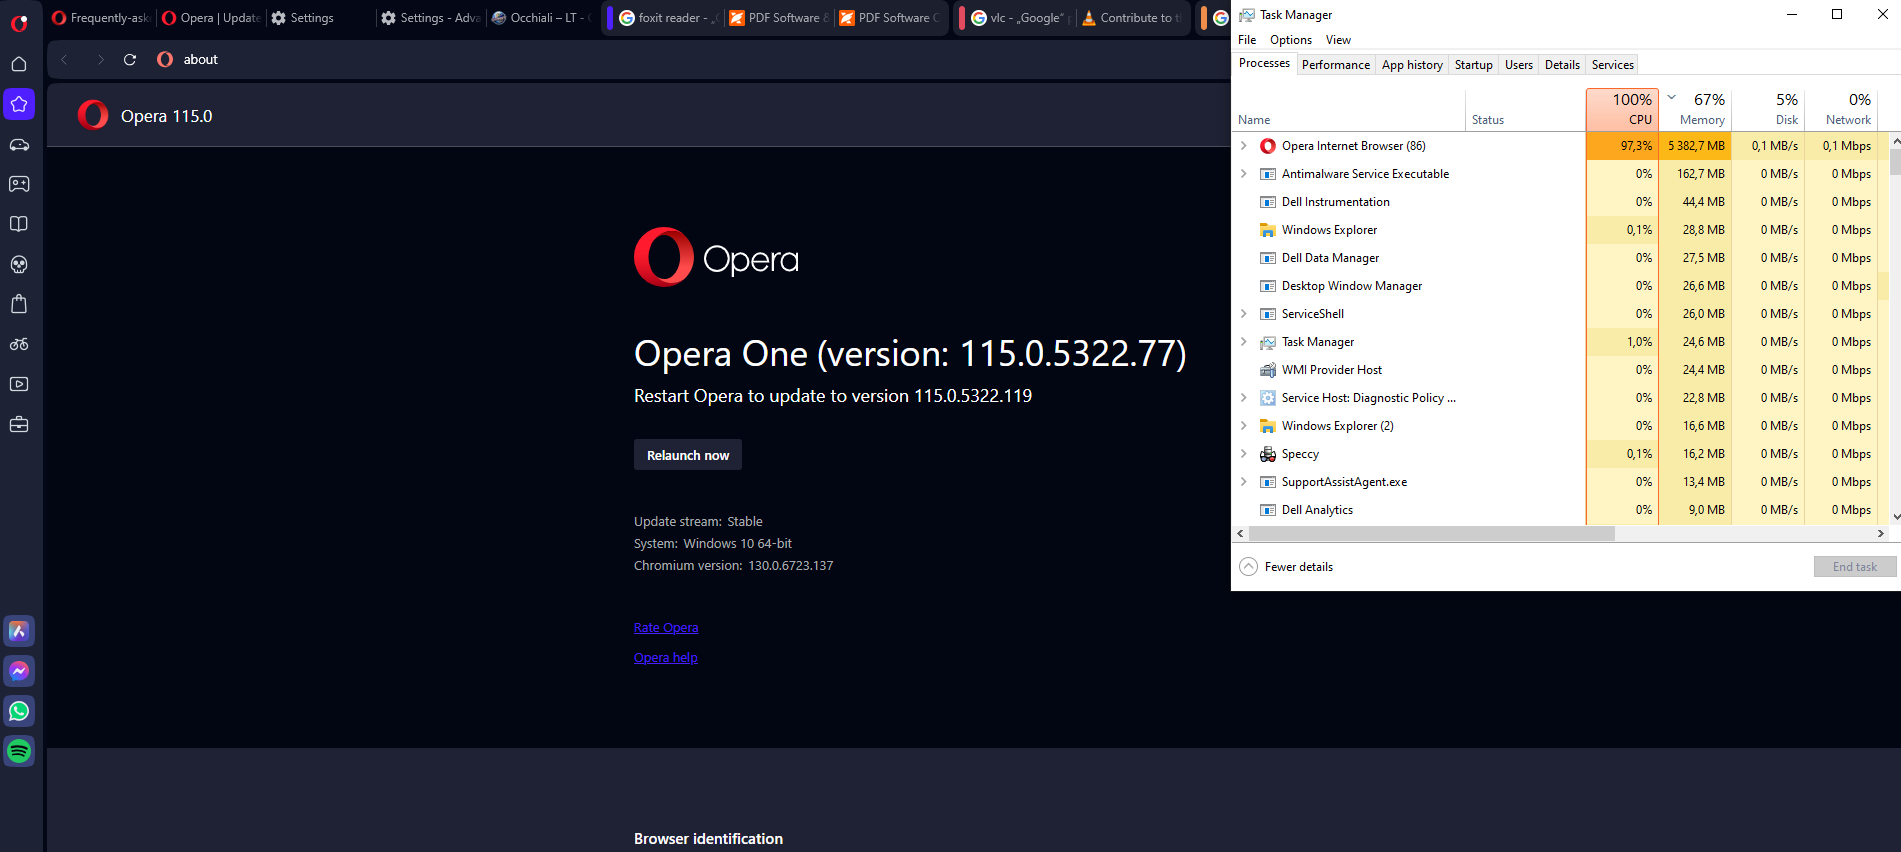Expand Antimalware Service Executable process
Screen dimensions: 1901x852
1244,174
